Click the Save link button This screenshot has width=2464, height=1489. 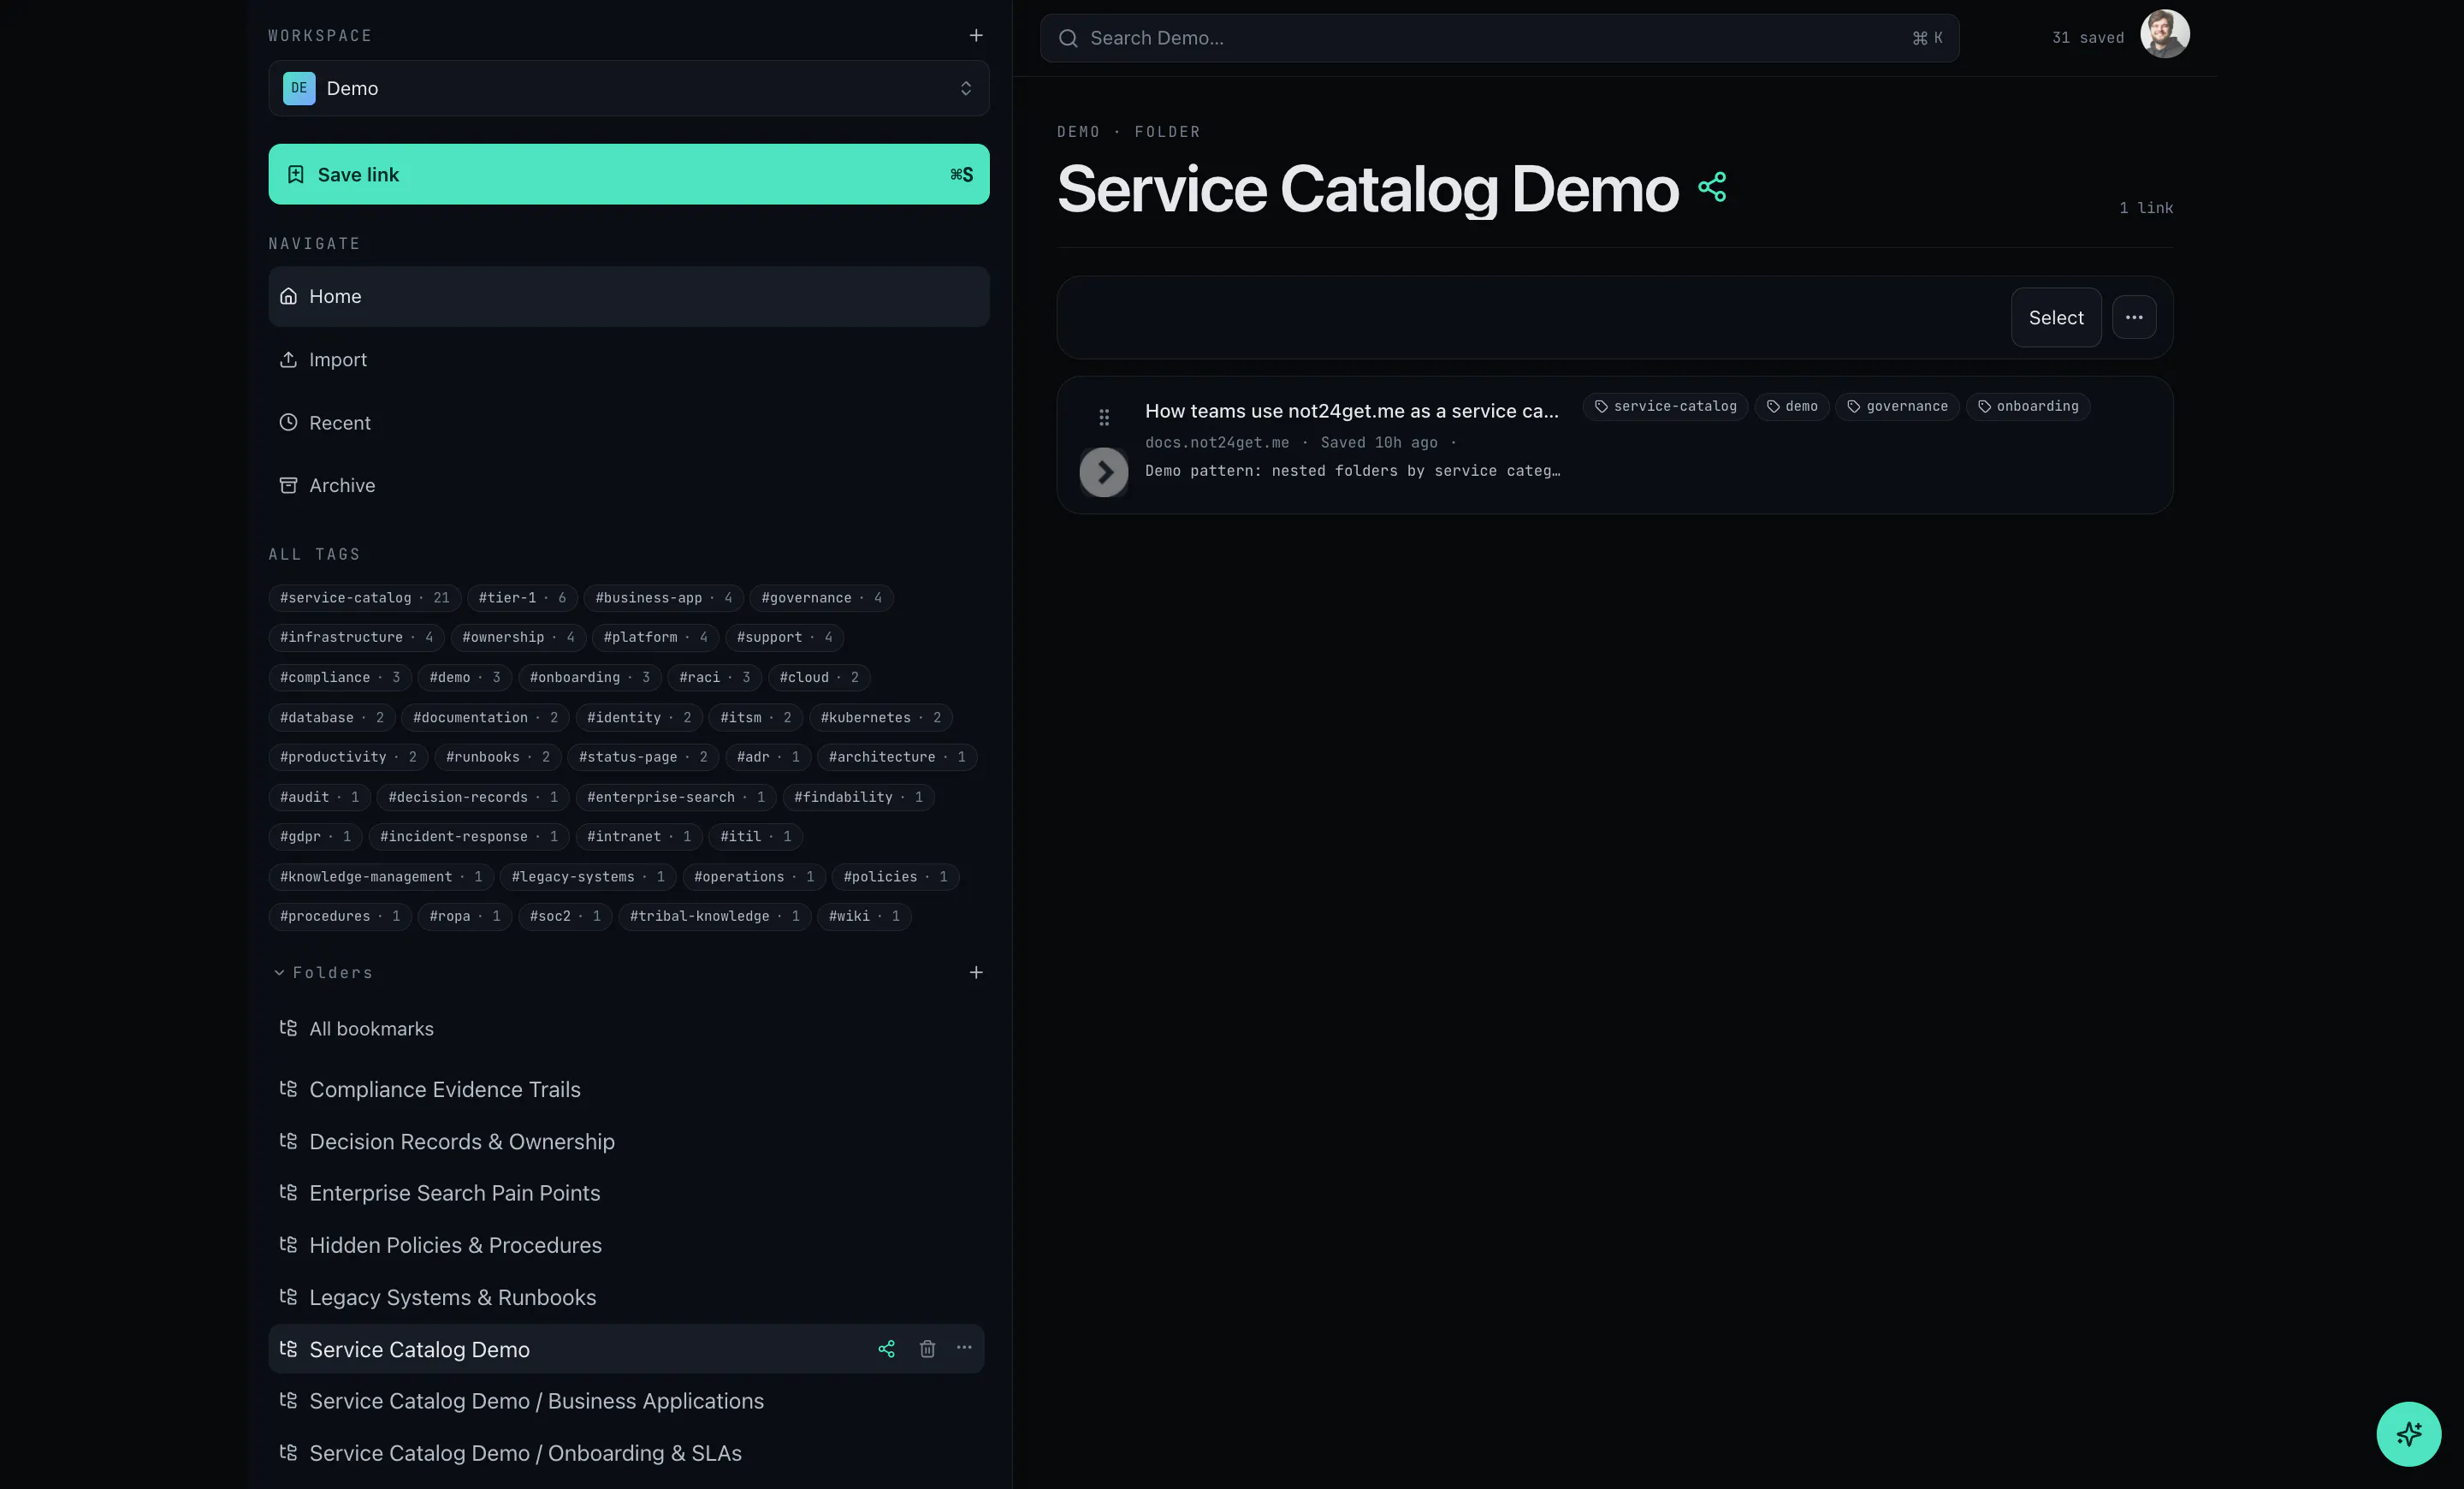629,174
